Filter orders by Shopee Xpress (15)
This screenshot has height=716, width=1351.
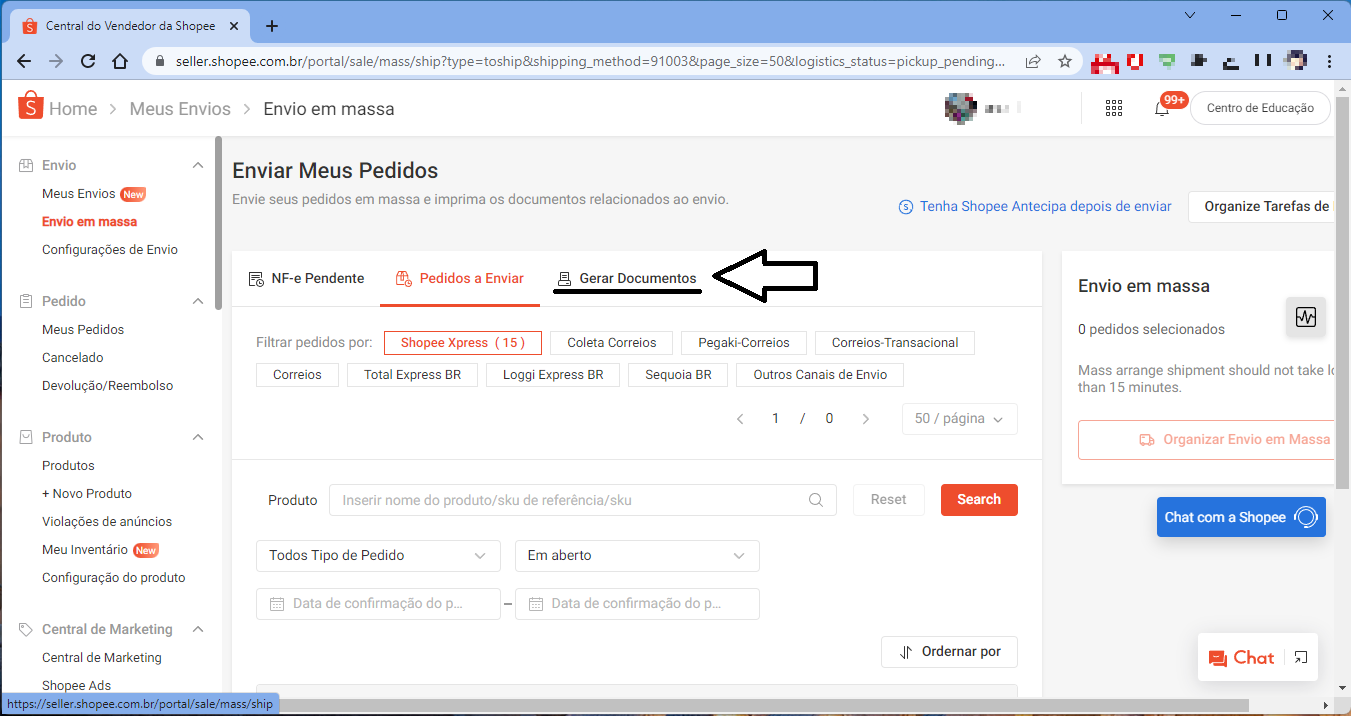(462, 343)
